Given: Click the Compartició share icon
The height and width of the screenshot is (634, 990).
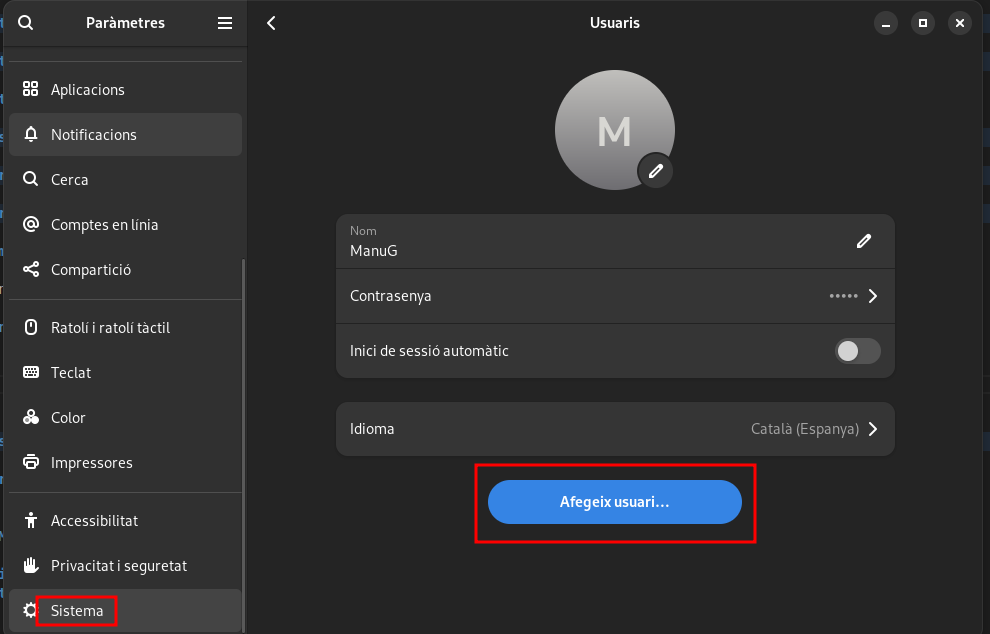Looking at the screenshot, I should tap(31, 270).
